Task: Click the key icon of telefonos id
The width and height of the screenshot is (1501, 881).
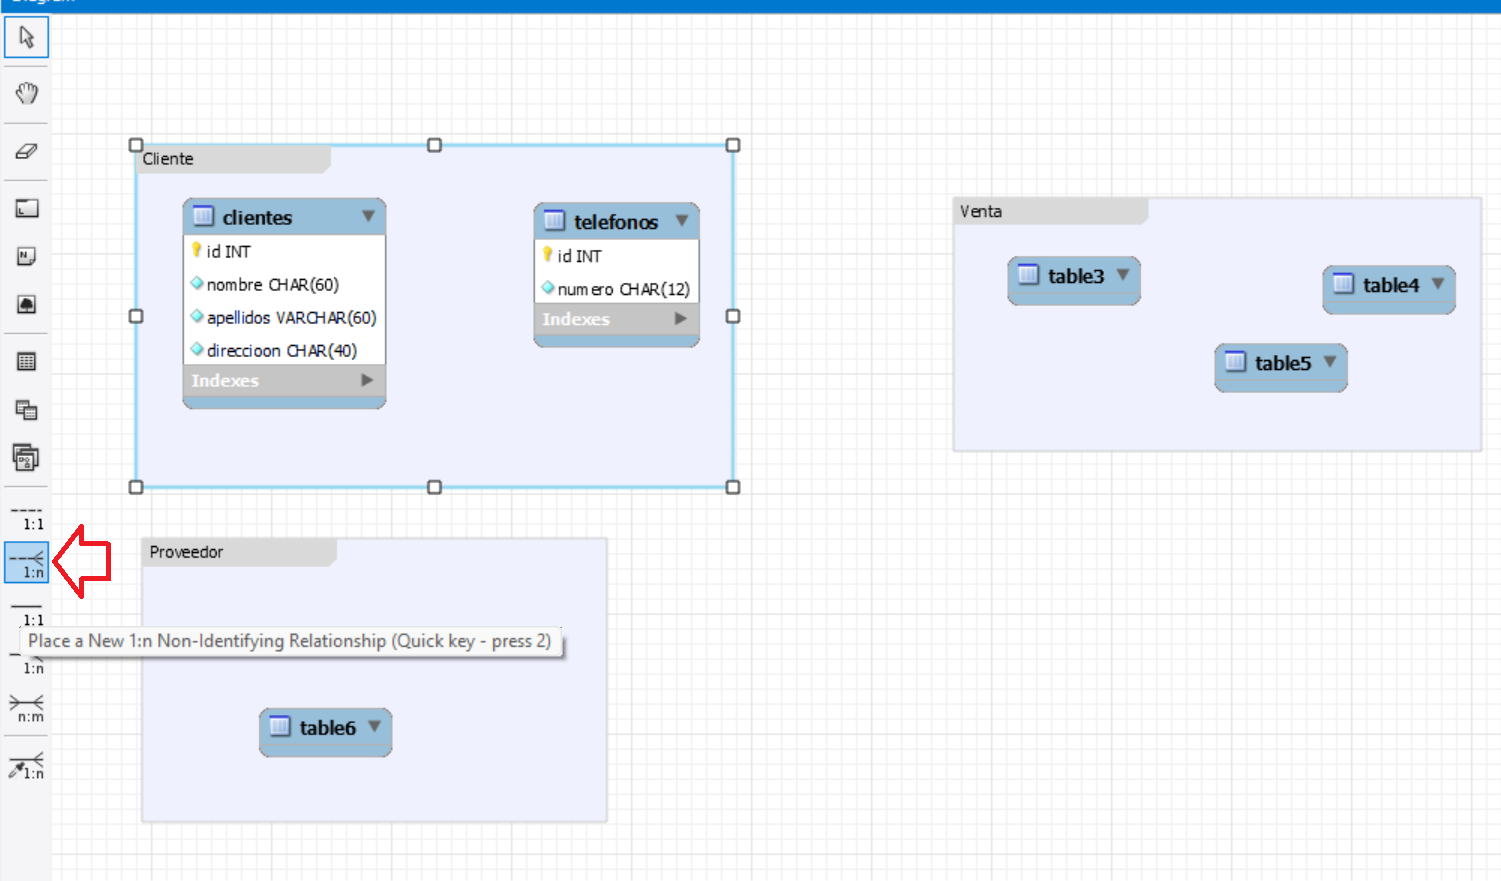Action: coord(548,255)
